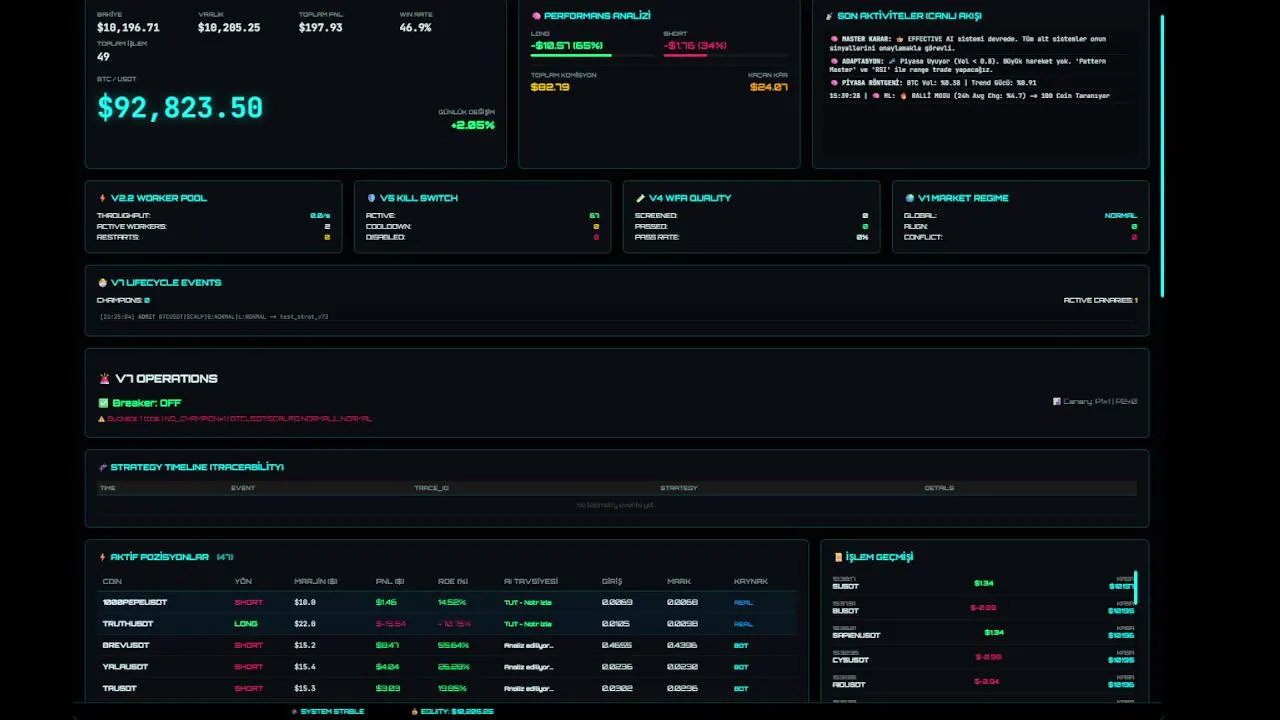Click the main page vertical scrollbar
This screenshot has height=720, width=1280.
(x=1162, y=155)
